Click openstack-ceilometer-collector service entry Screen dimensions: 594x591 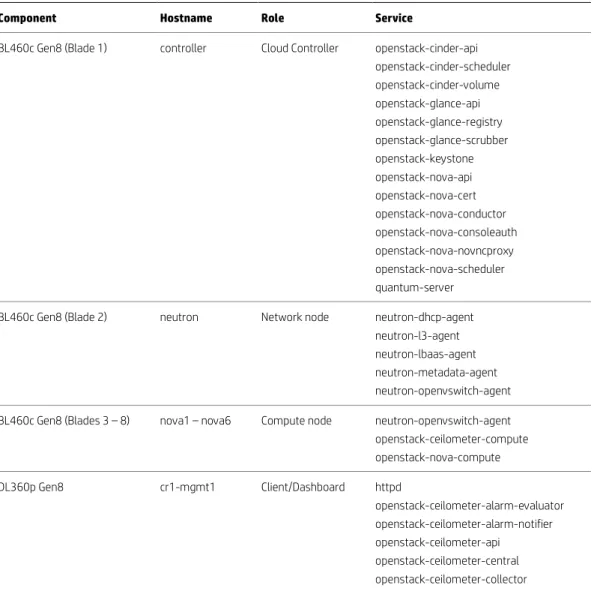pyautogui.click(x=451, y=580)
